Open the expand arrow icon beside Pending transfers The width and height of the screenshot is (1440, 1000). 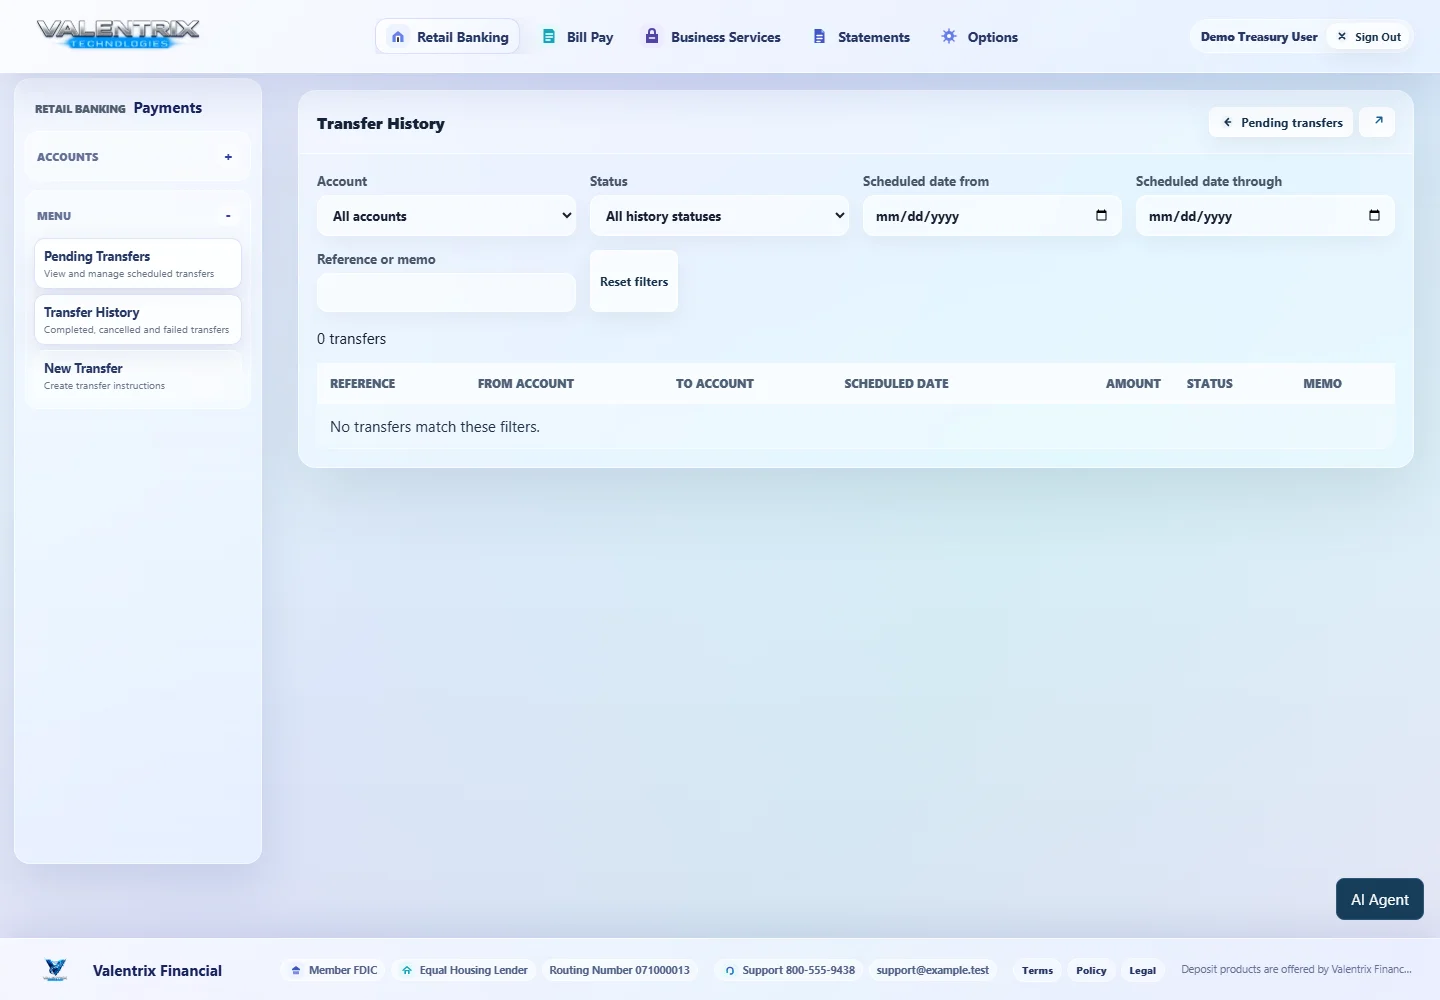[x=1377, y=122]
